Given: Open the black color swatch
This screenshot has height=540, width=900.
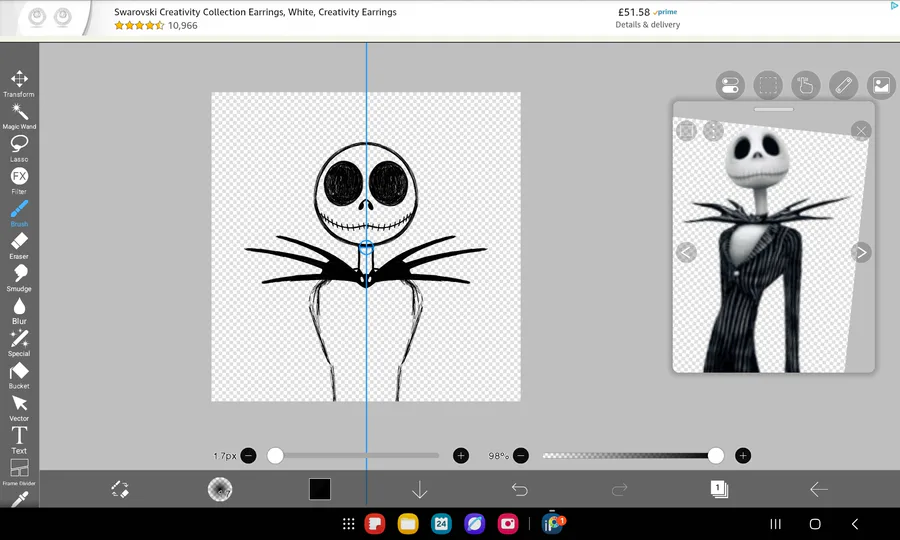Looking at the screenshot, I should tap(320, 489).
